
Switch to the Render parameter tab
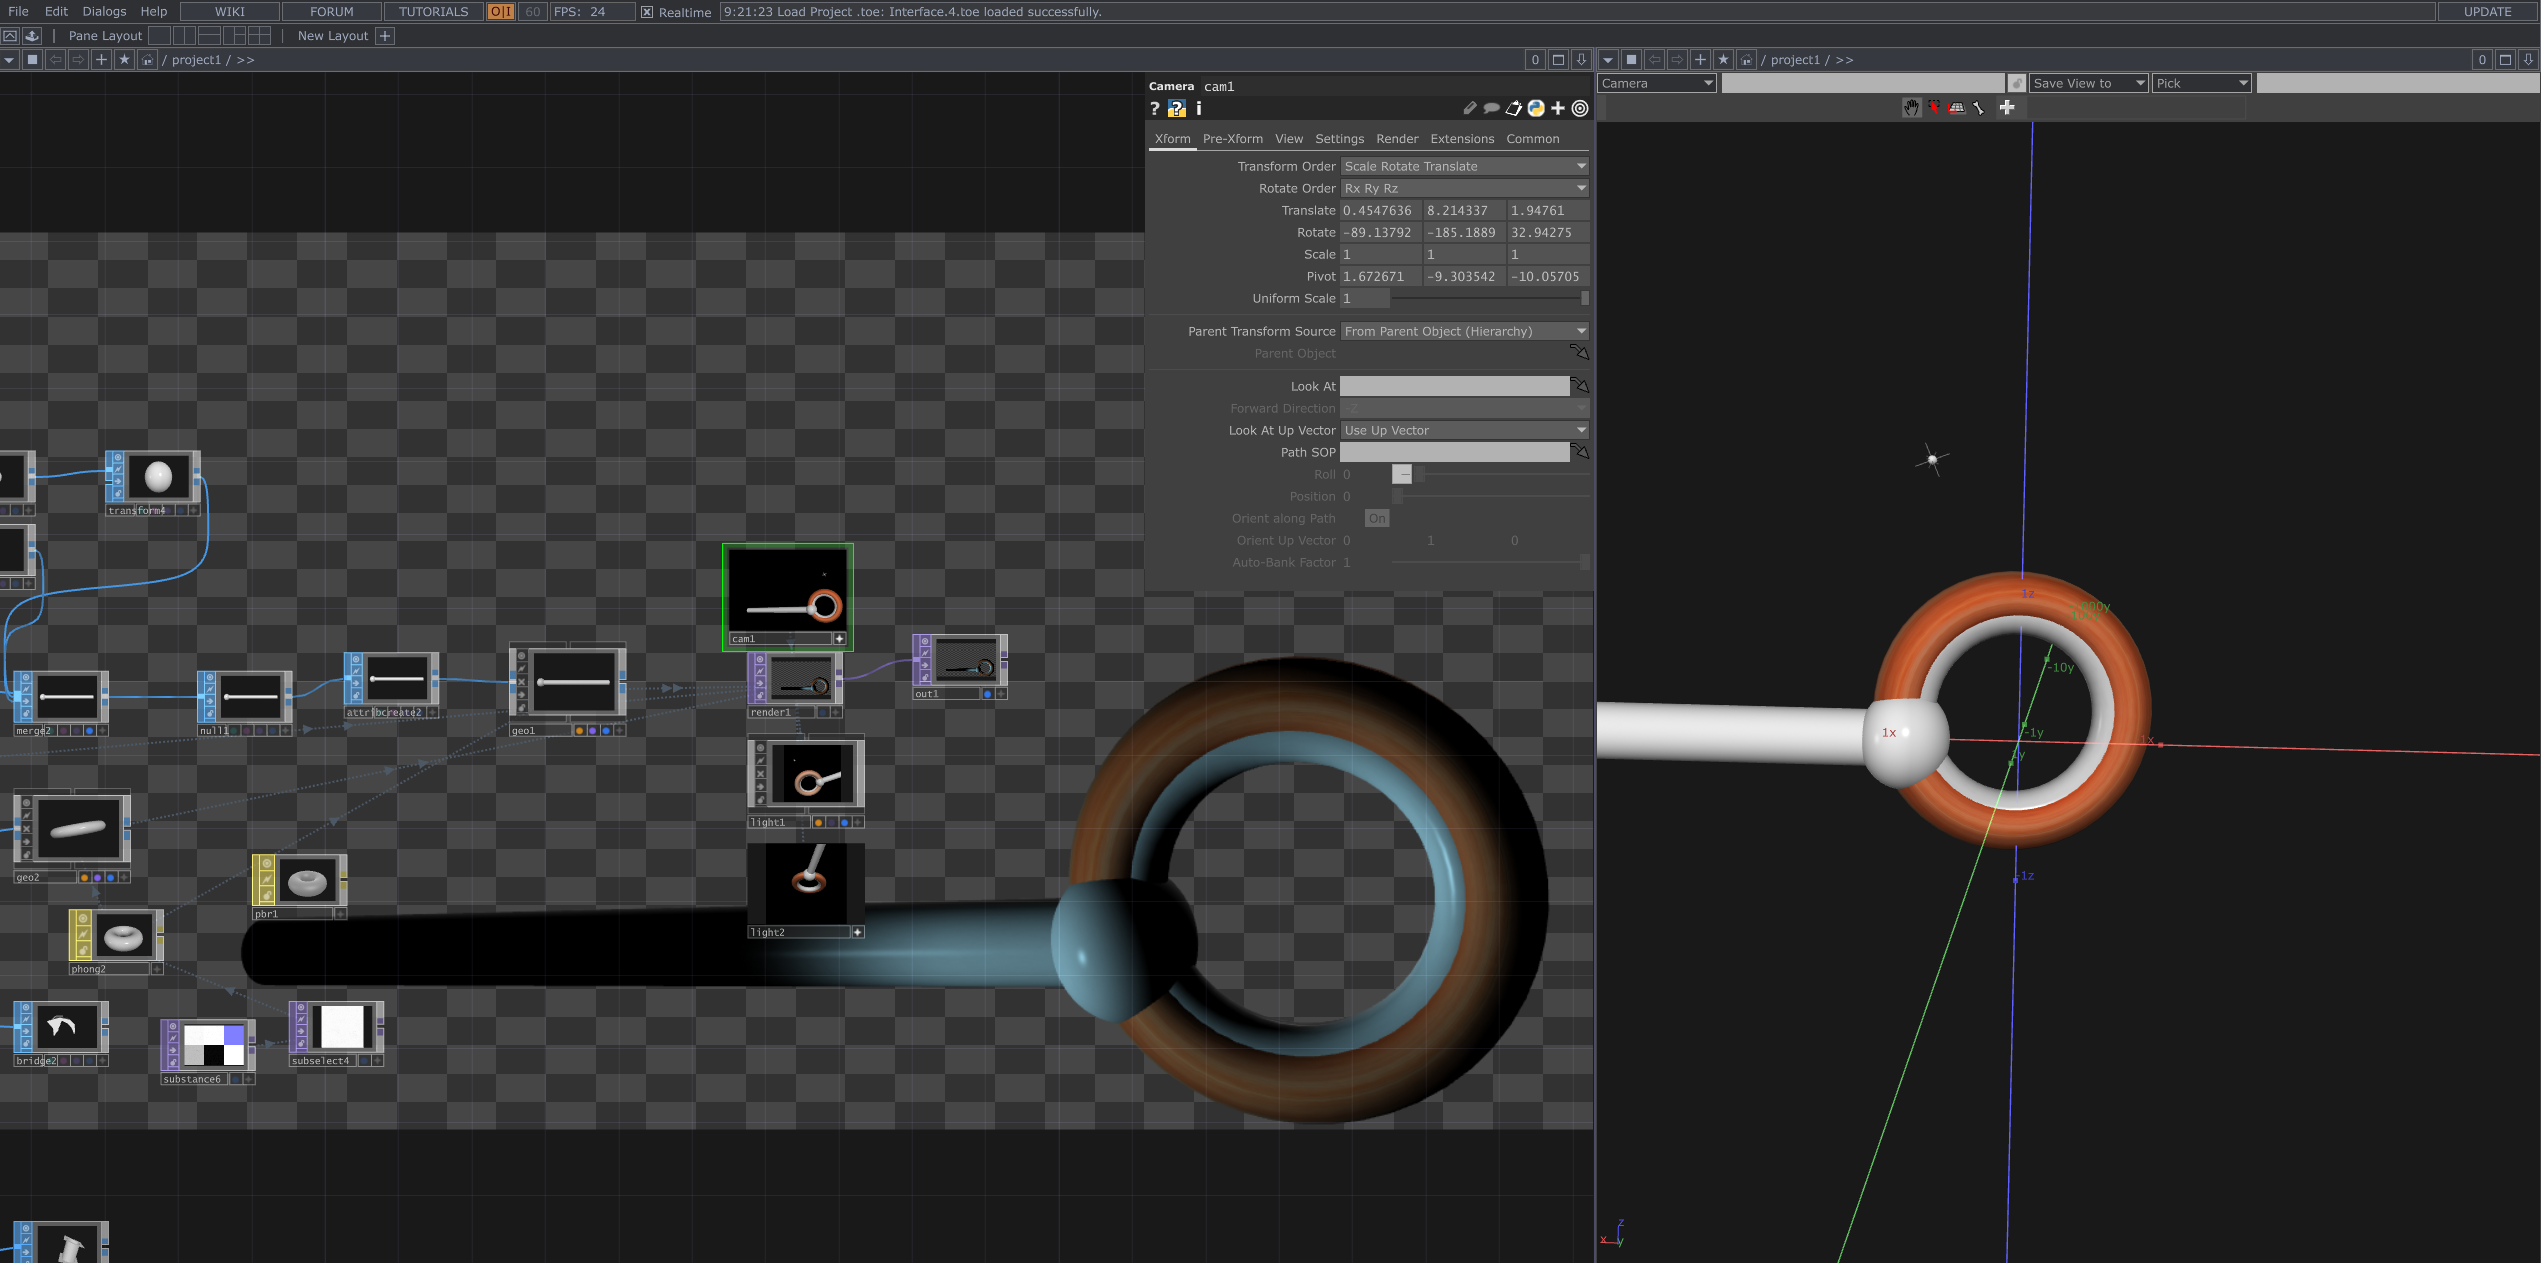pos(1396,139)
